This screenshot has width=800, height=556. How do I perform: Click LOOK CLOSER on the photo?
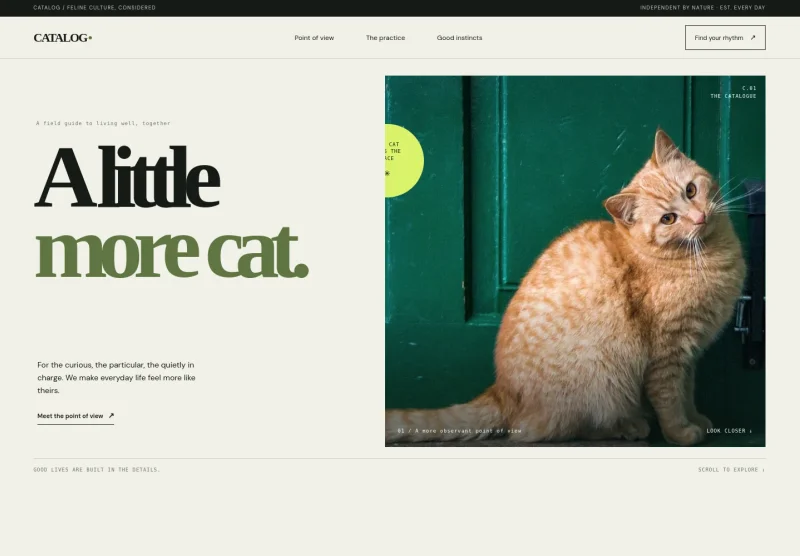(729, 431)
